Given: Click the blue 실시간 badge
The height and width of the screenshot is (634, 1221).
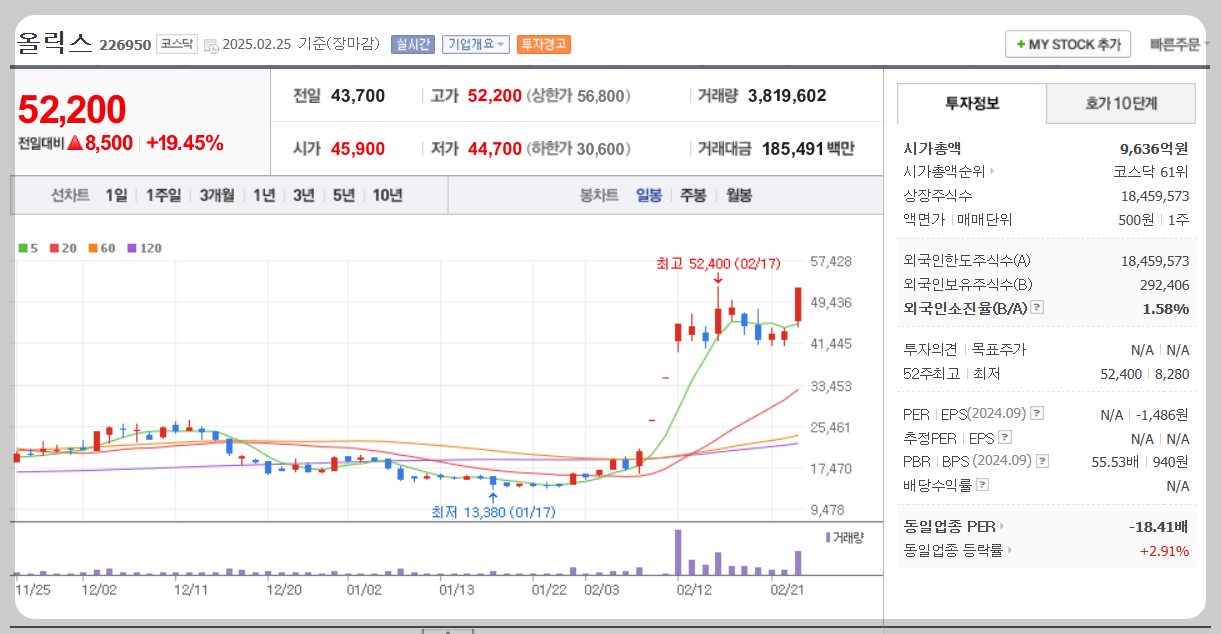Looking at the screenshot, I should 412,44.
